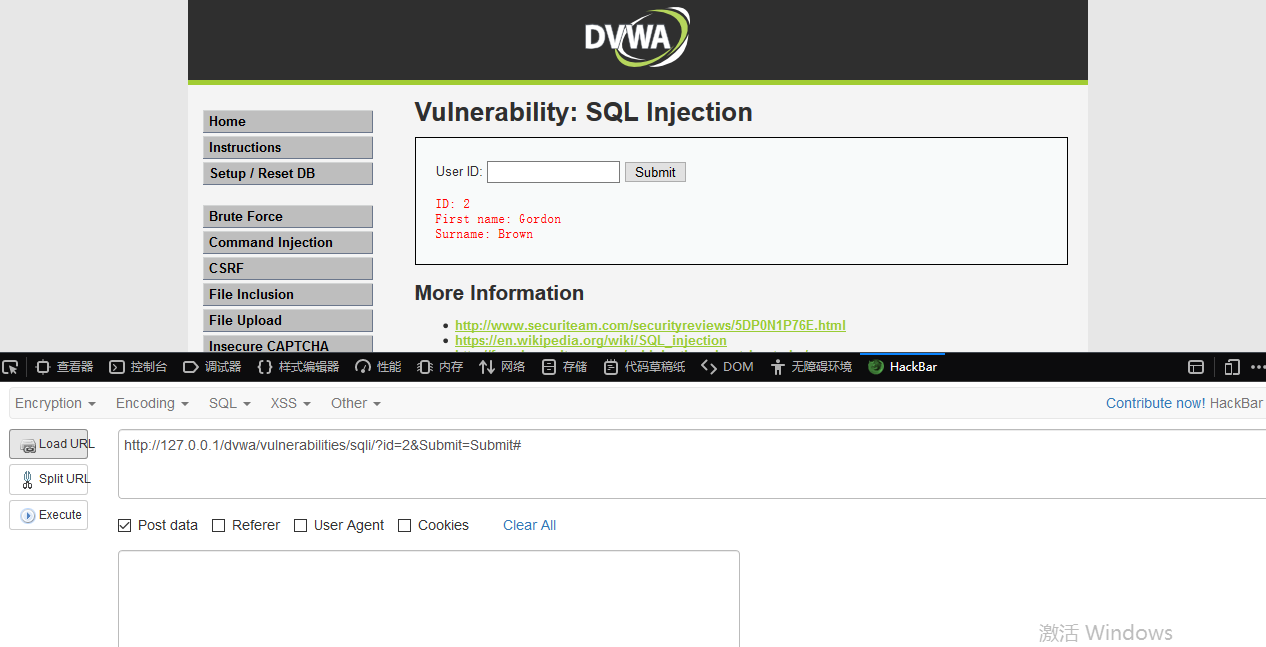1266x647 pixels.
Task: Click the Submit button next to User ID
Action: (655, 172)
